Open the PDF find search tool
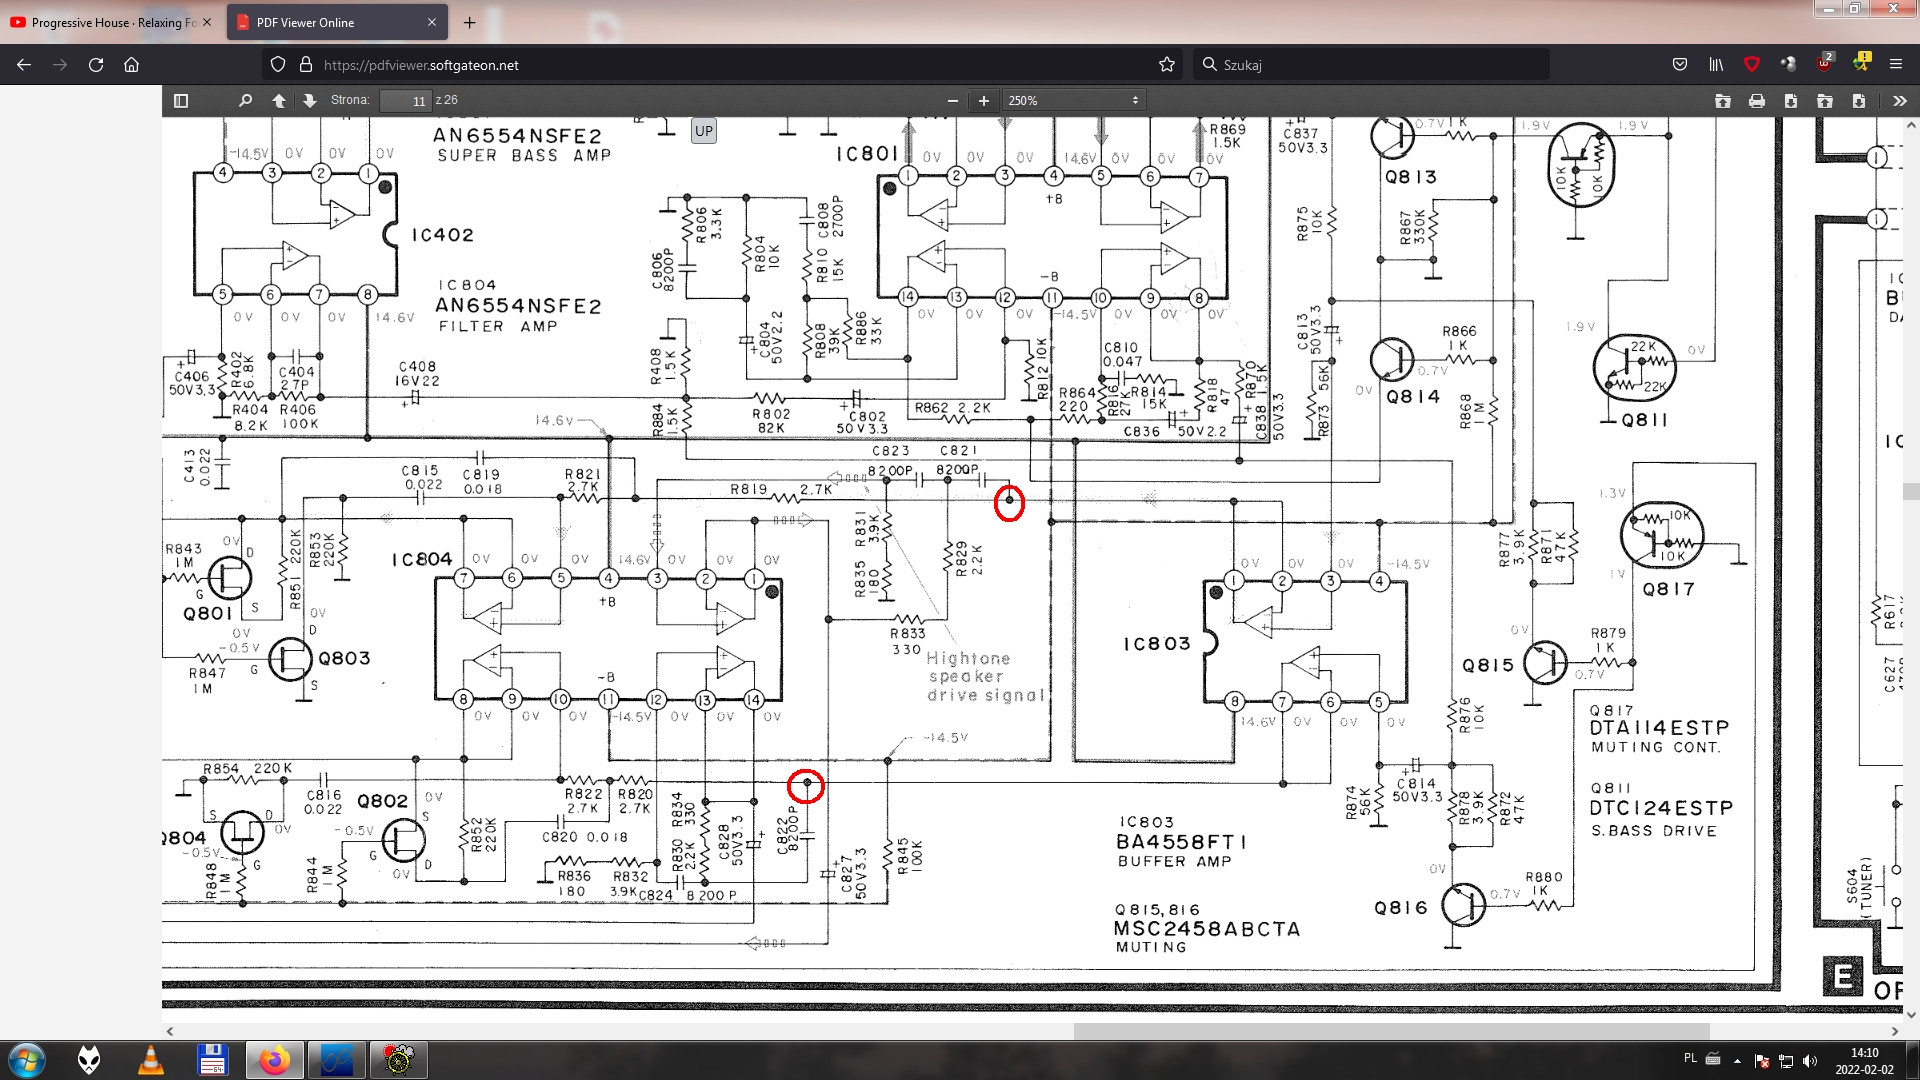The height and width of the screenshot is (1080, 1920). (x=245, y=100)
